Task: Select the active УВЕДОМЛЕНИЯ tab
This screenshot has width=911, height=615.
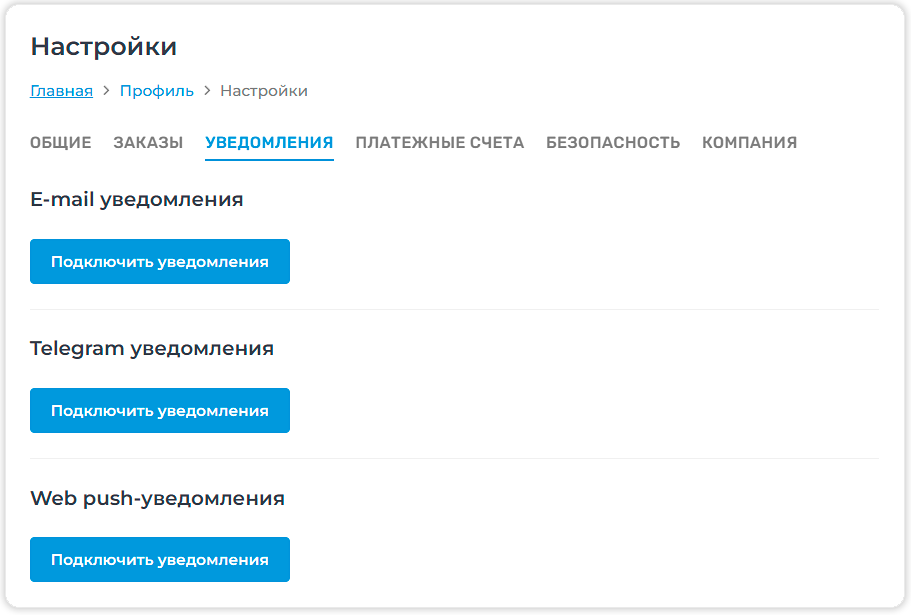Action: [269, 143]
